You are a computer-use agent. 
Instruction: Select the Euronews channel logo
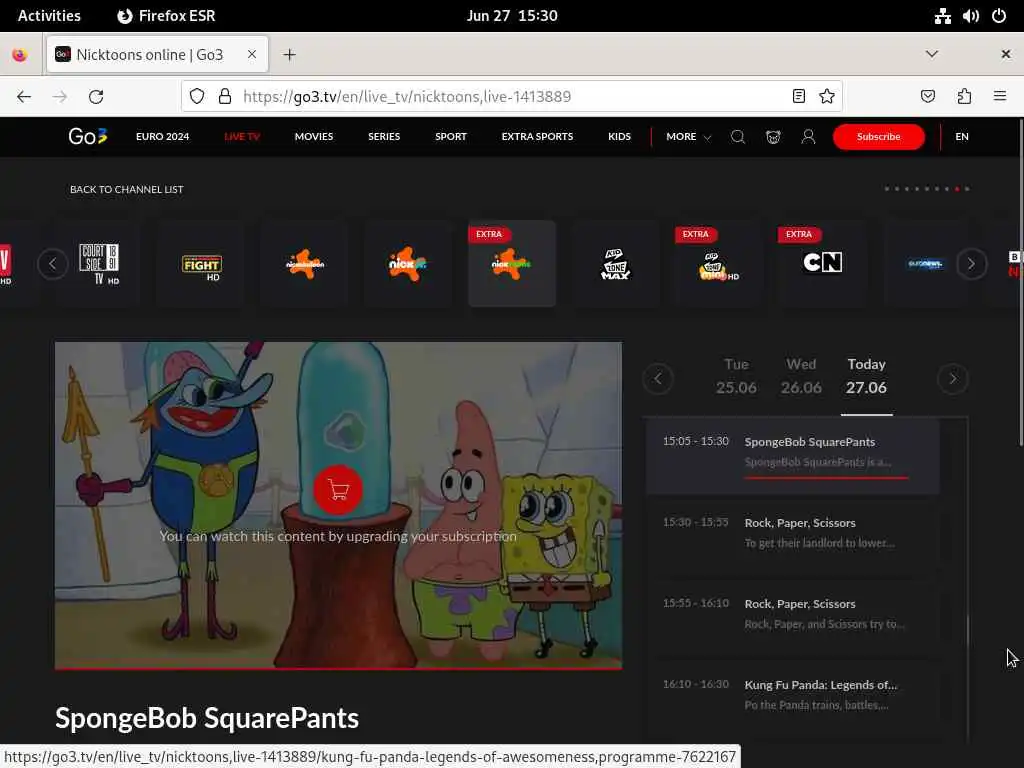click(x=925, y=264)
